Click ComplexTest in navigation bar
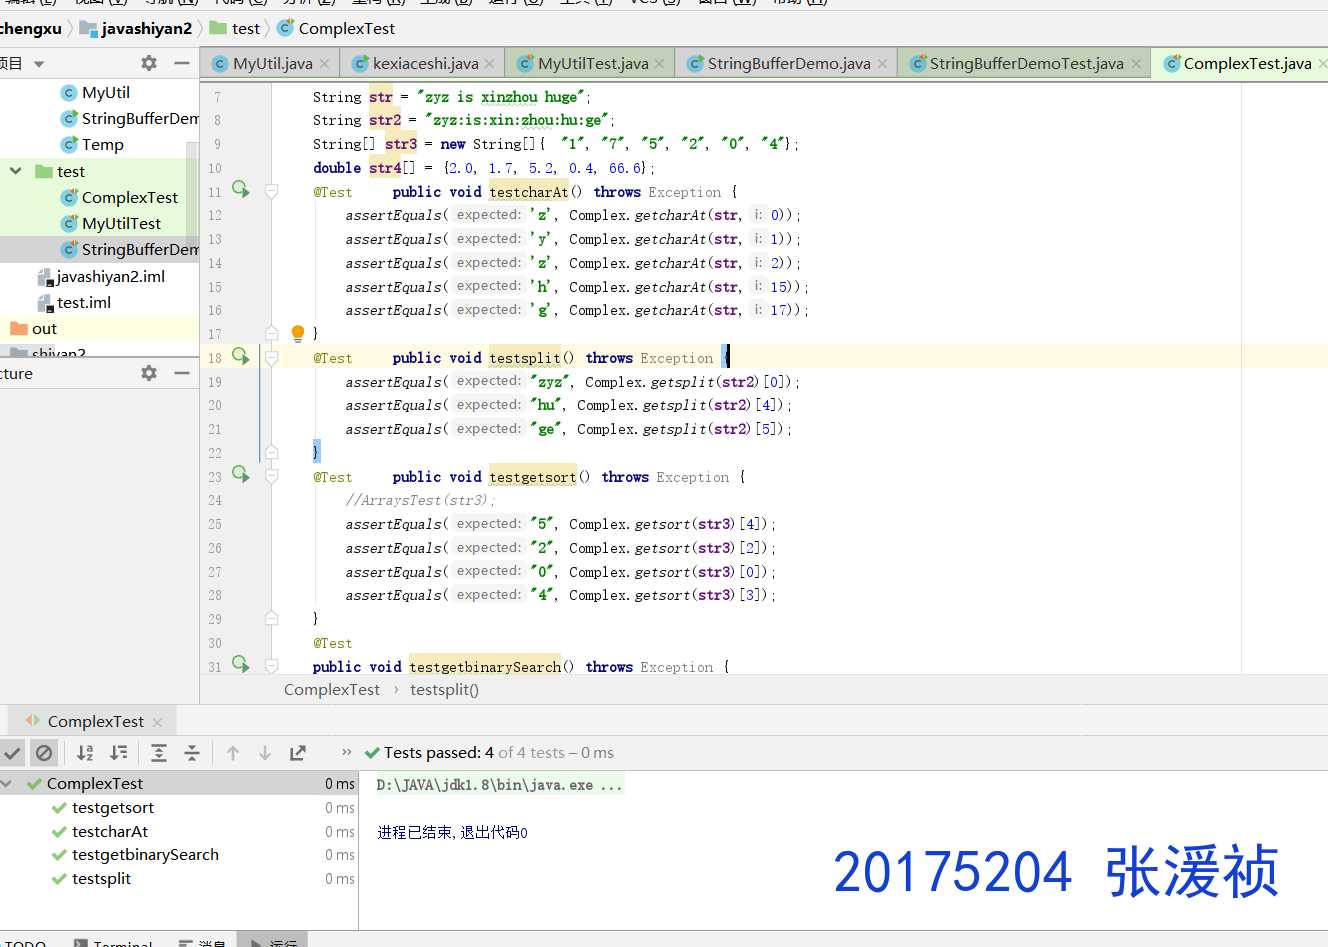Screen dimensions: 1328x947 coord(336,29)
